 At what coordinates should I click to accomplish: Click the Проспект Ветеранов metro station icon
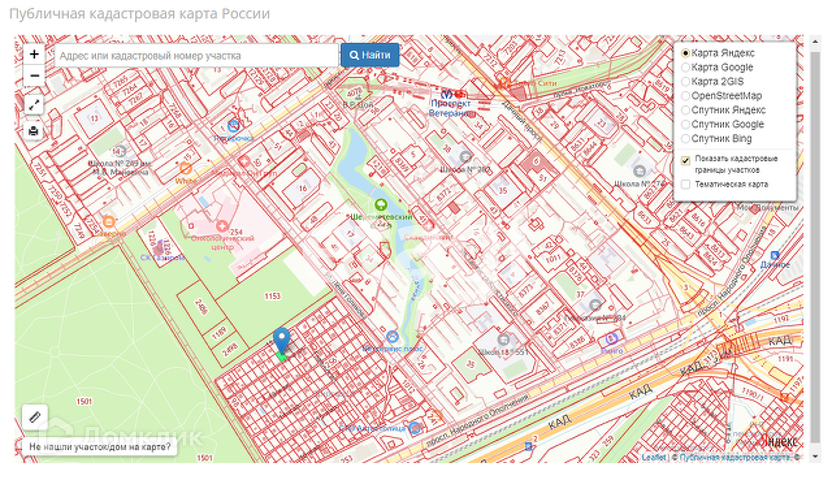[447, 94]
